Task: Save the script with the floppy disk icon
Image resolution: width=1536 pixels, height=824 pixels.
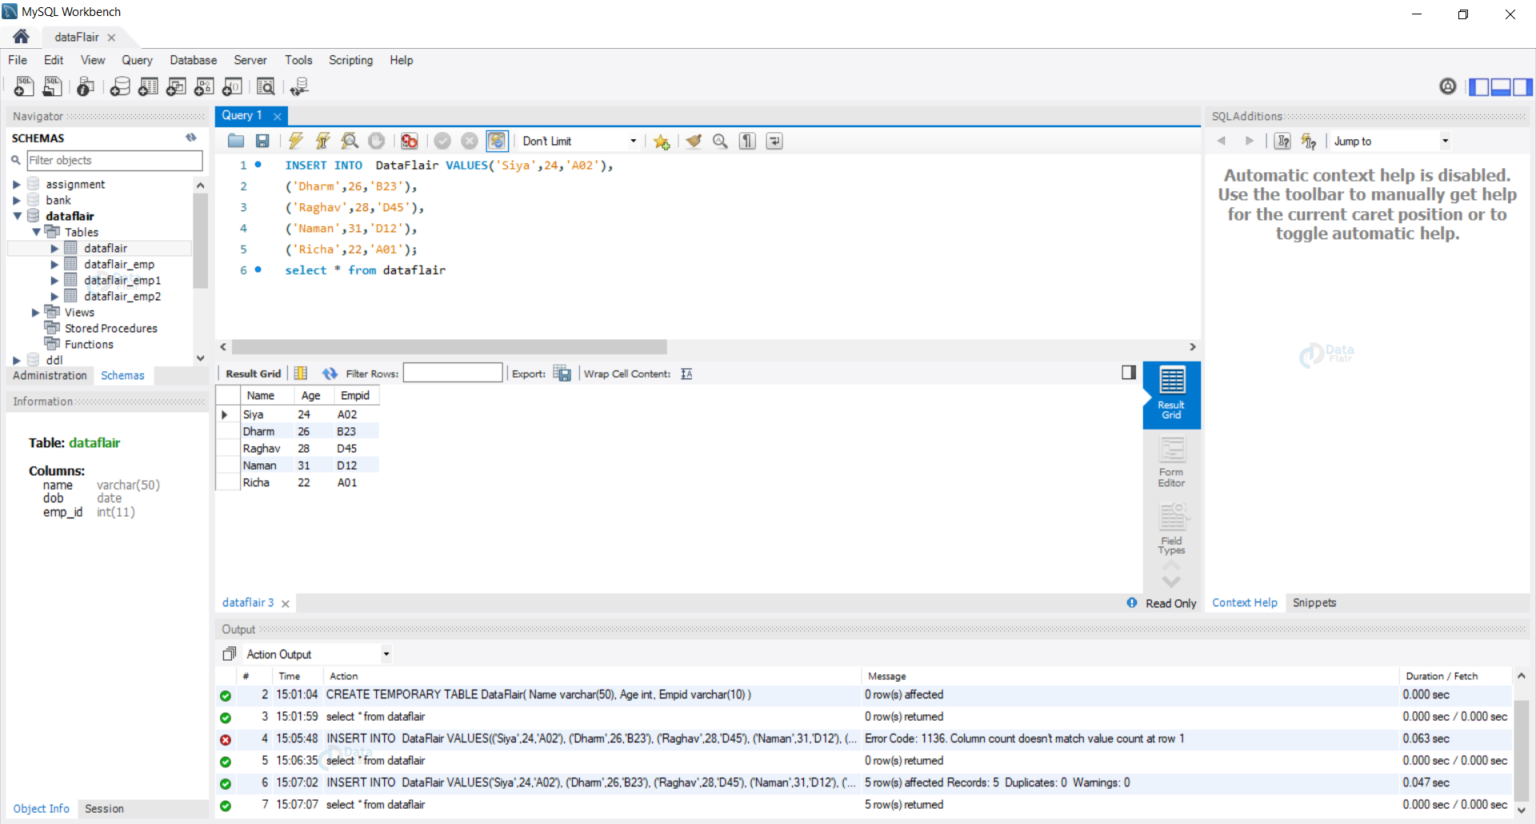Action: click(x=262, y=141)
